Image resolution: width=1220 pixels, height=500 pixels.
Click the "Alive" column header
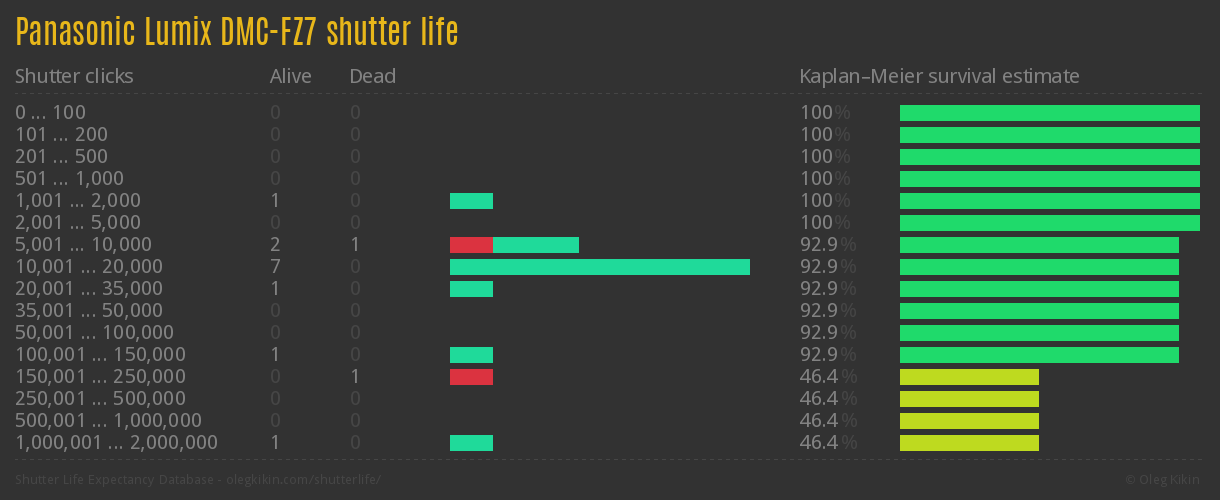(x=290, y=76)
